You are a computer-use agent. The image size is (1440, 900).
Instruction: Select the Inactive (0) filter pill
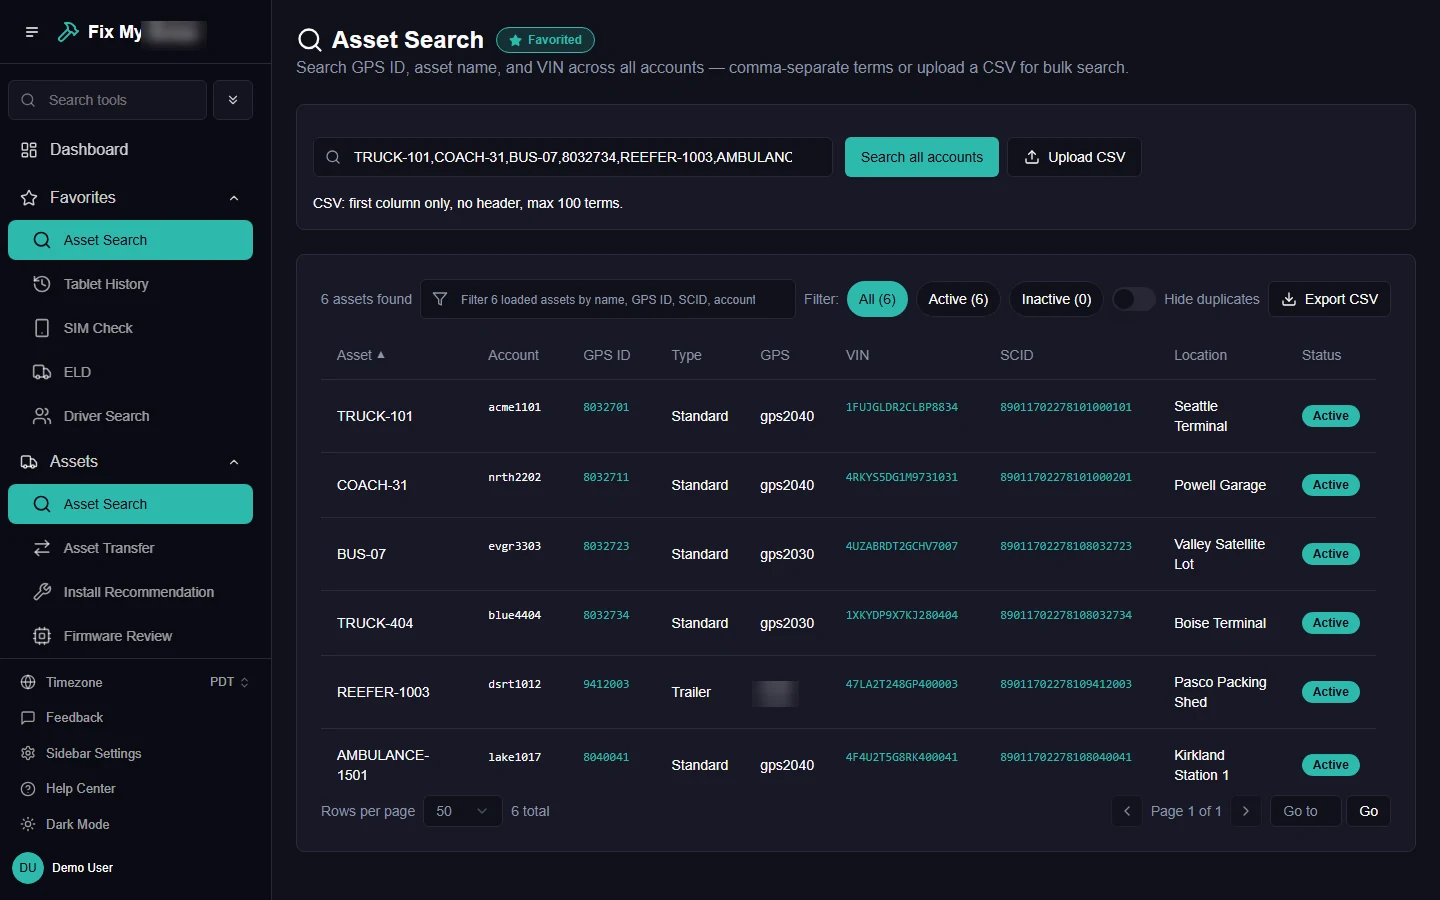[1056, 299]
